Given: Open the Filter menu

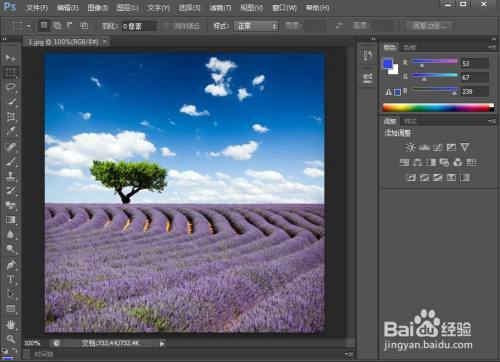Looking at the screenshot, I should pos(220,8).
